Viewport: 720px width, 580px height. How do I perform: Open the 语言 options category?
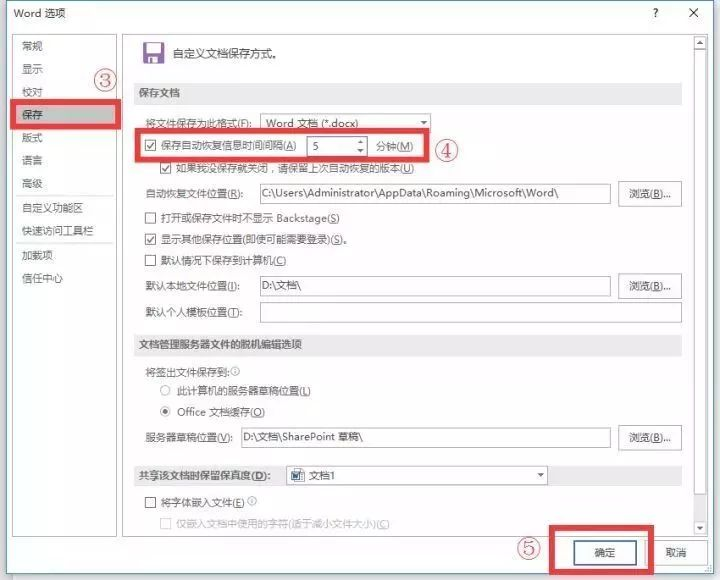pos(32,160)
